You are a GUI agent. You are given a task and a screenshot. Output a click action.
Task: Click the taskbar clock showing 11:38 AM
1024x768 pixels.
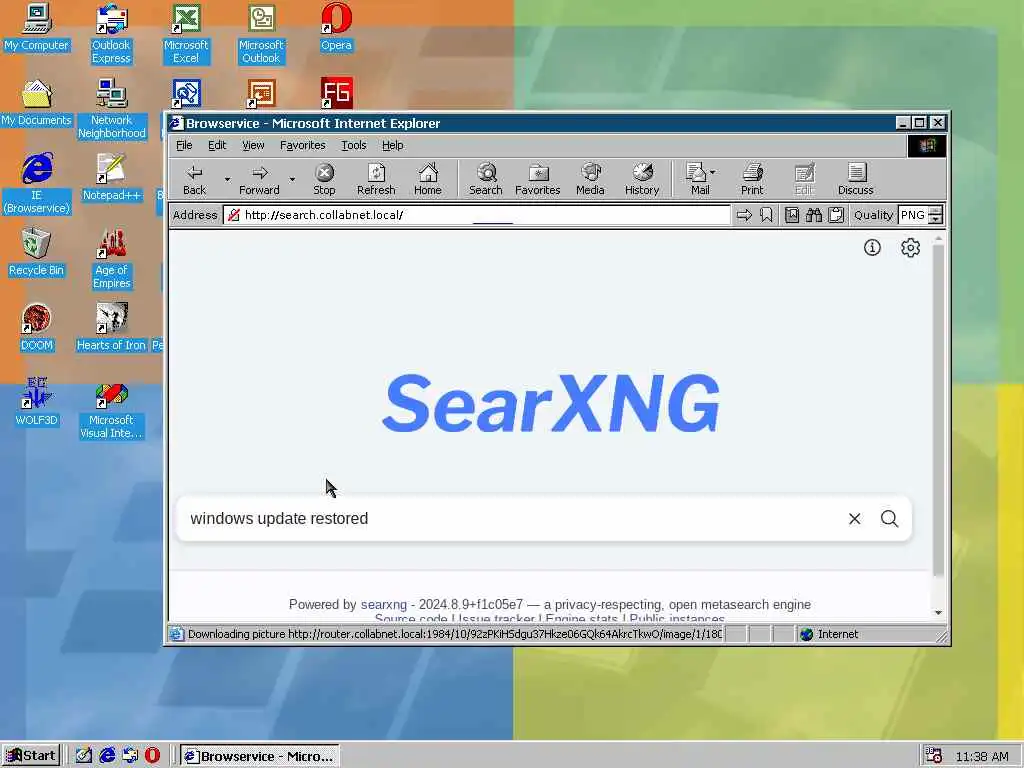(x=982, y=756)
